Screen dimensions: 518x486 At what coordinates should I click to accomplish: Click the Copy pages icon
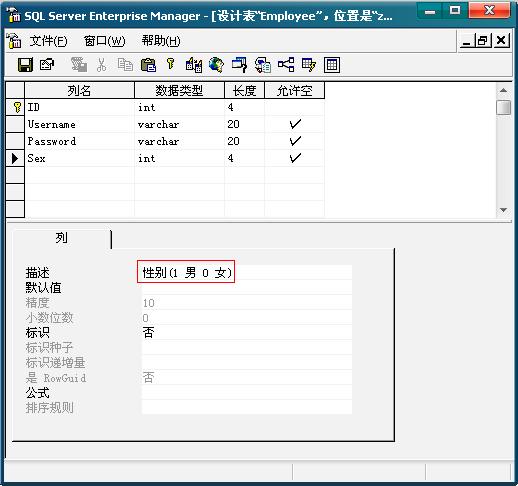[125, 65]
